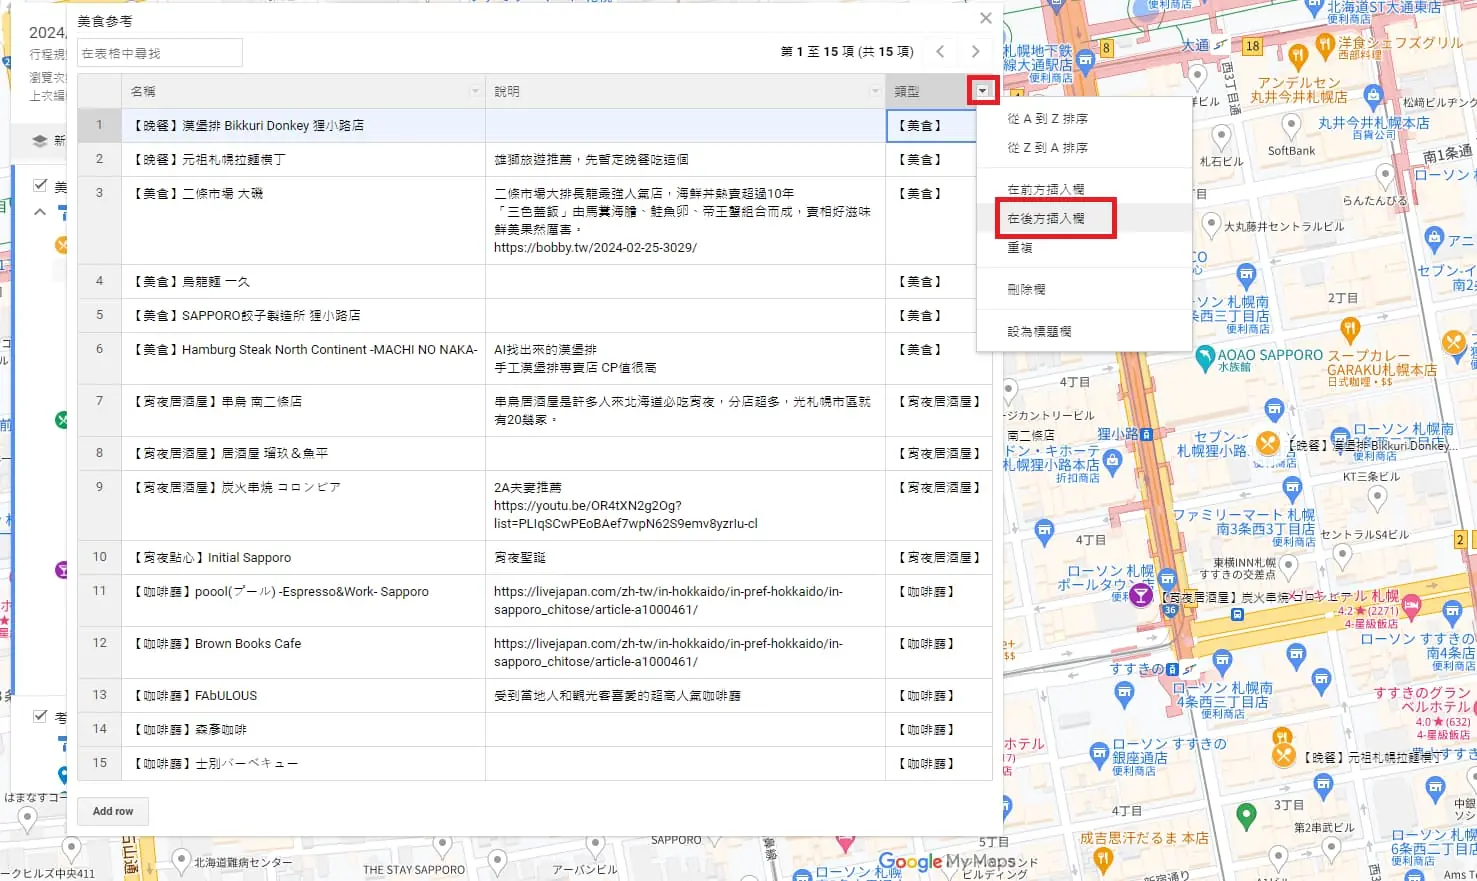Click cell 【宵夜點心】Initial Sapporo
This screenshot has width=1477, height=881.
pos(303,557)
